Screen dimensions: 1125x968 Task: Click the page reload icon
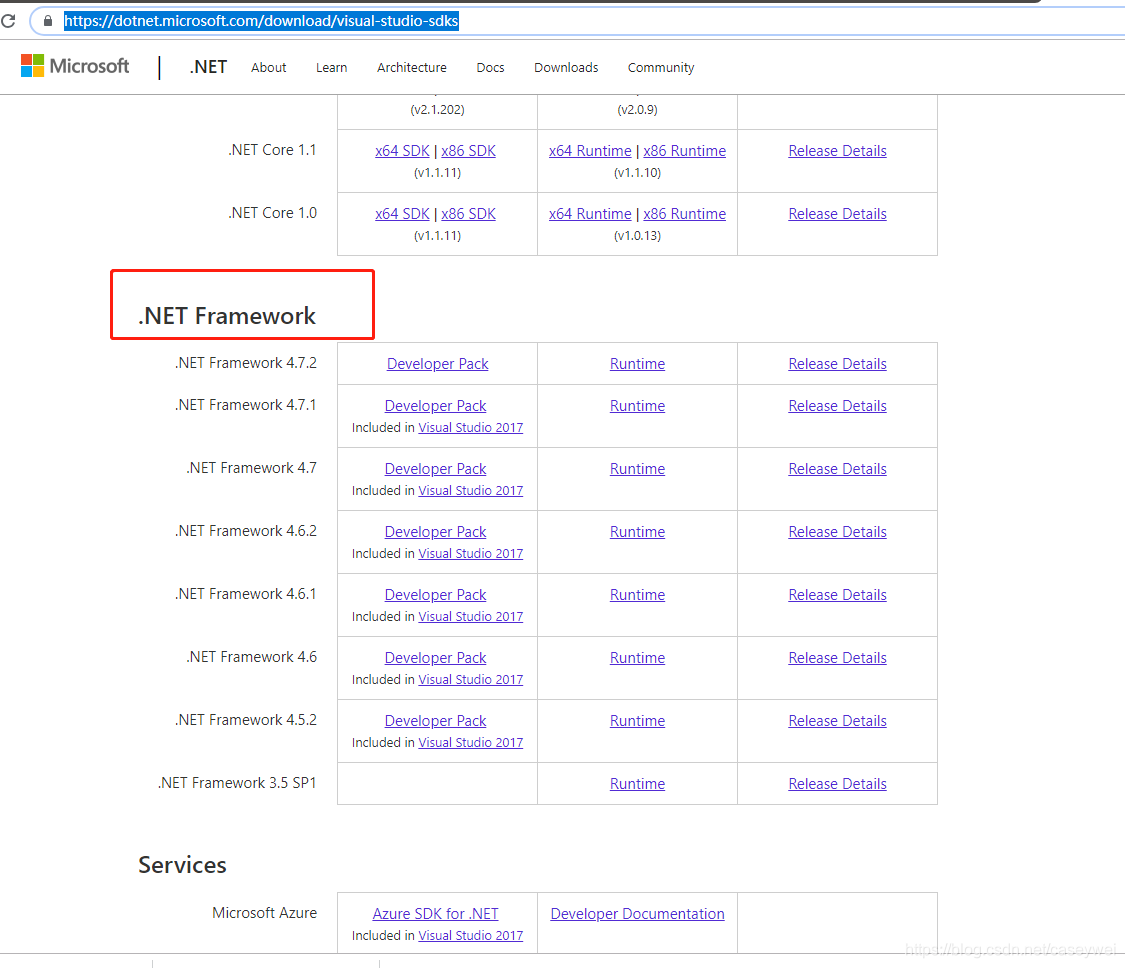pos(9,20)
